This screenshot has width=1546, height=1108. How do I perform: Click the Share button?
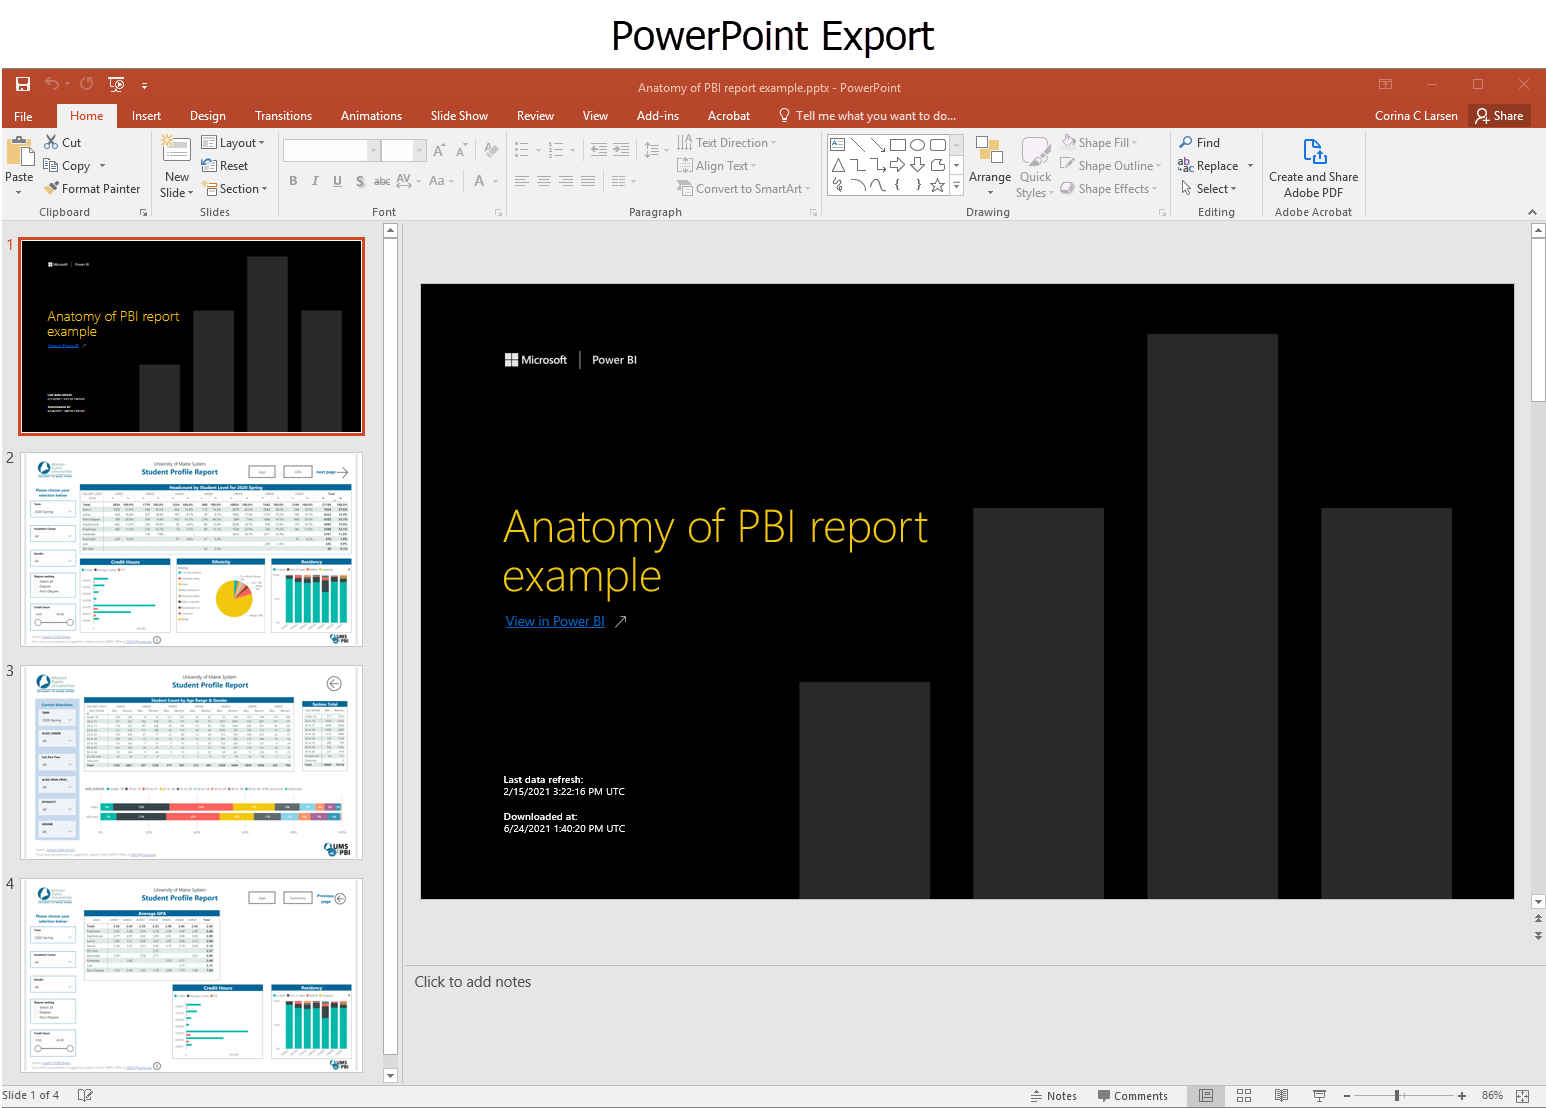pos(1499,116)
